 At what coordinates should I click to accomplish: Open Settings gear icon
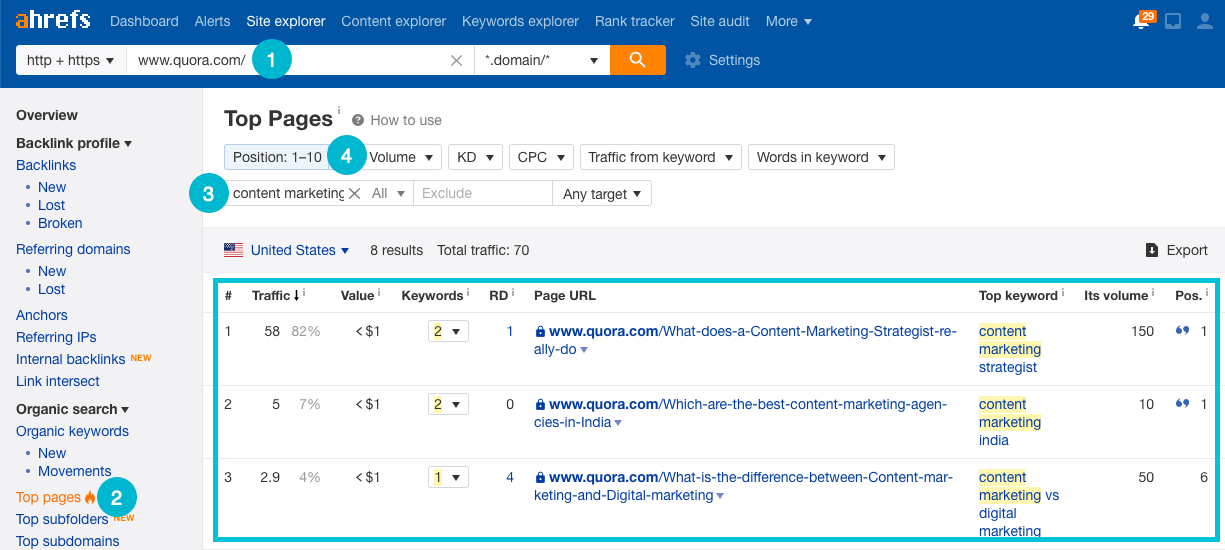693,60
